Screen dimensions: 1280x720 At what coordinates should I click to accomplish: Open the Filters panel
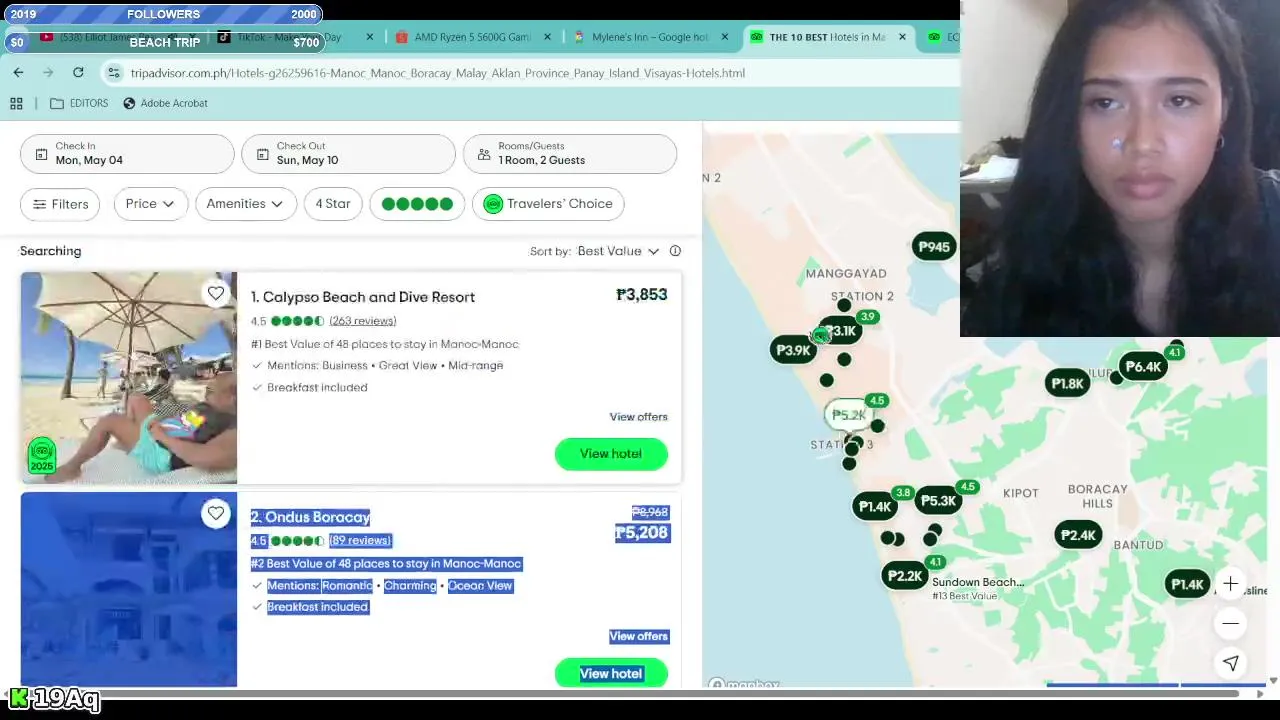[x=60, y=204]
